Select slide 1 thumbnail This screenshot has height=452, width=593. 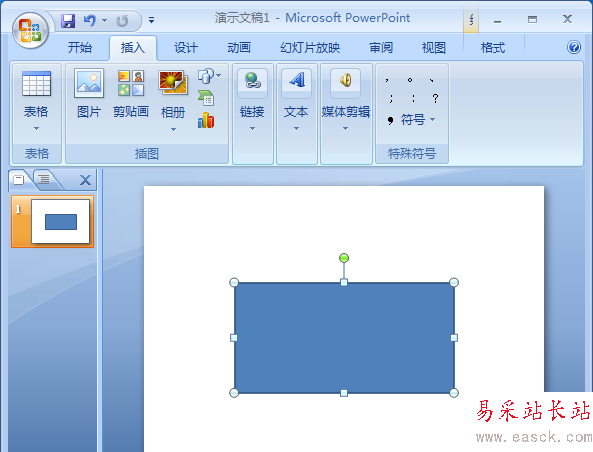coord(53,222)
